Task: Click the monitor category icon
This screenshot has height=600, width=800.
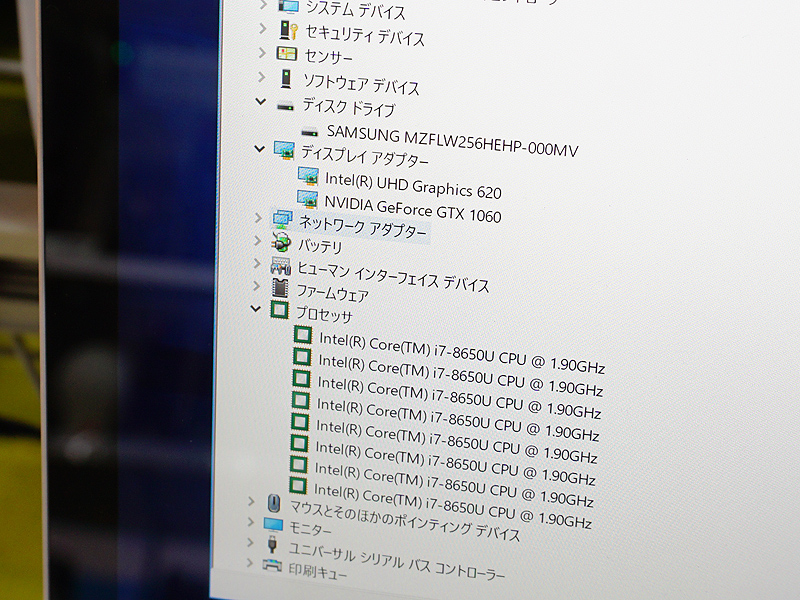Action: point(273,524)
